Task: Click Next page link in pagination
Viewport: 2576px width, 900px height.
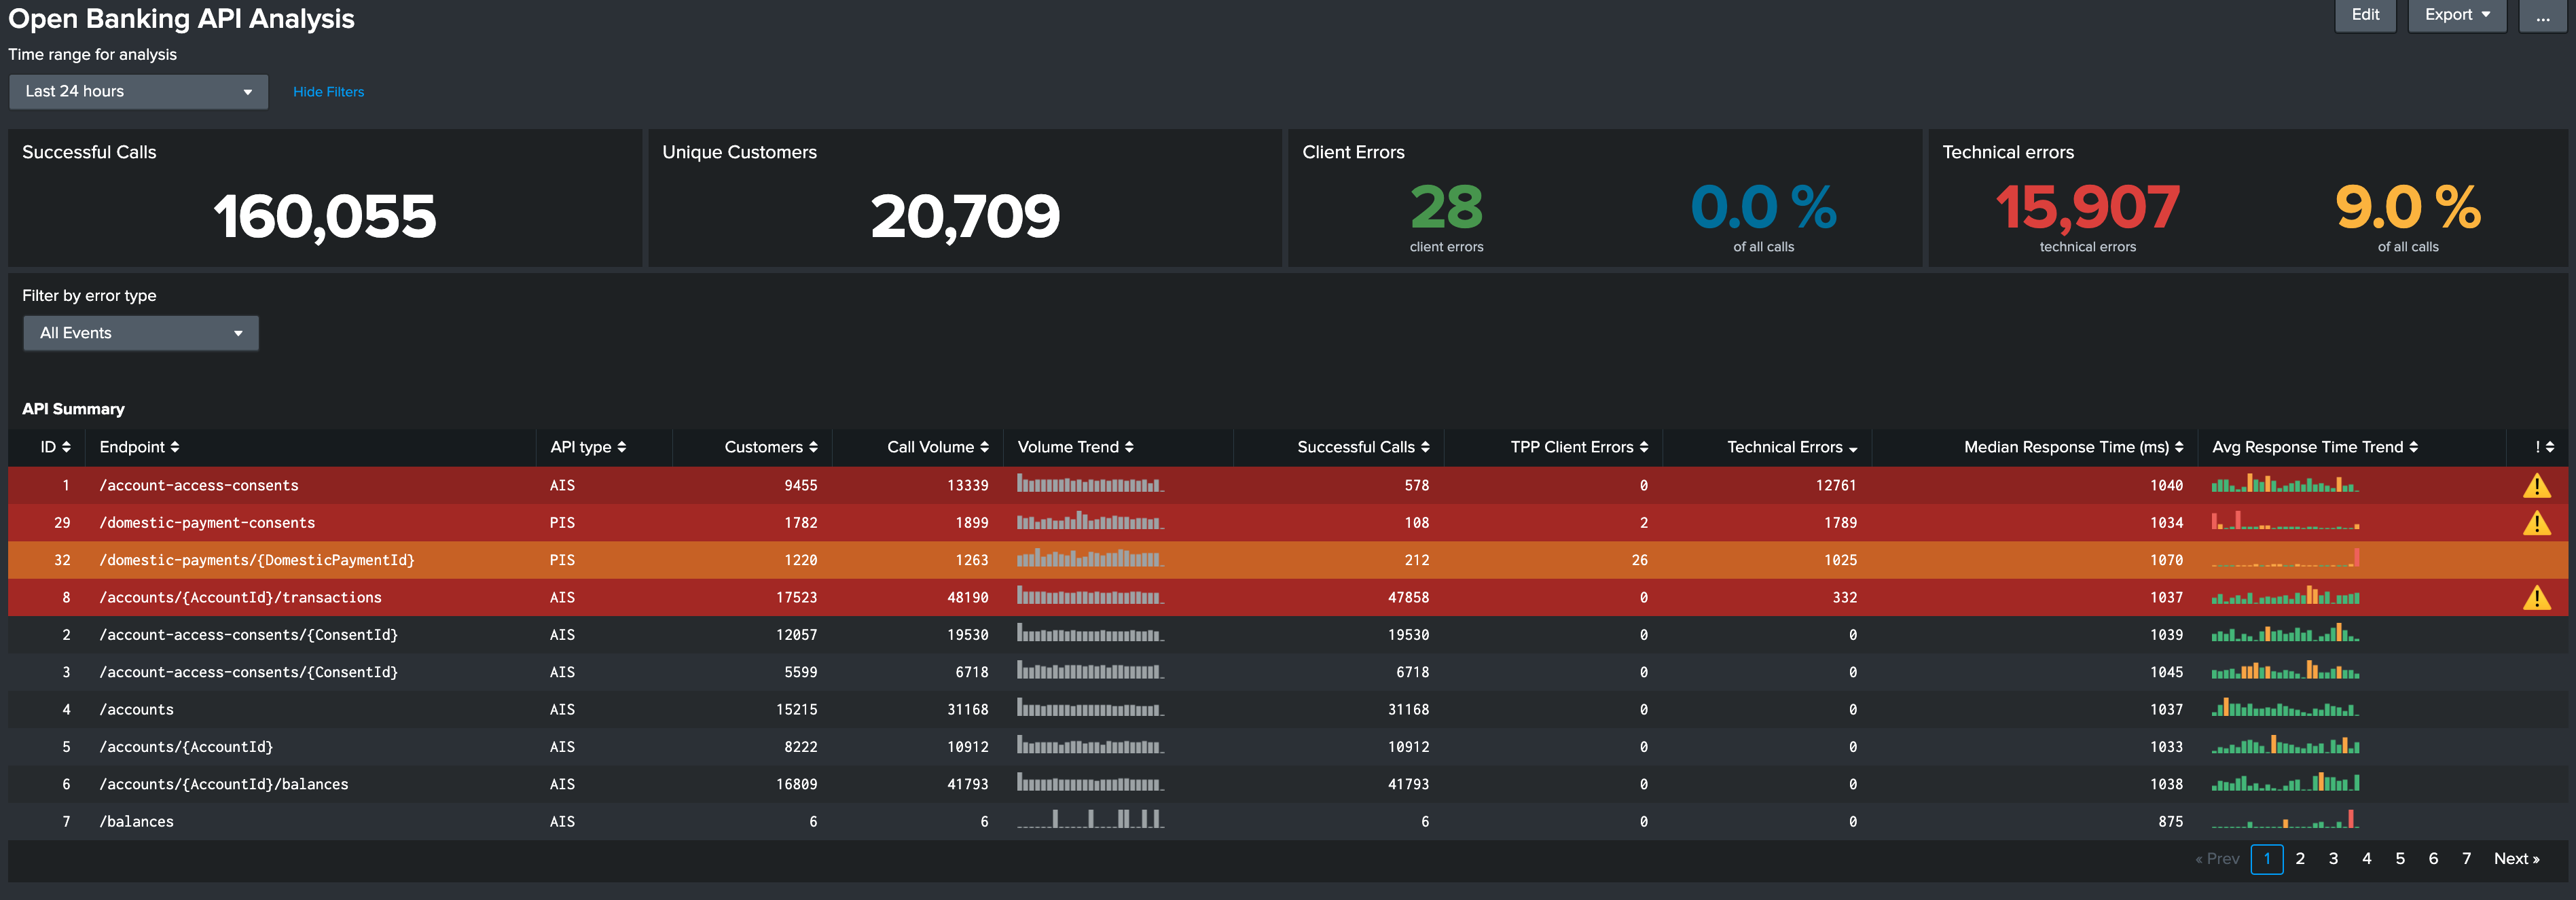Action: click(2516, 859)
